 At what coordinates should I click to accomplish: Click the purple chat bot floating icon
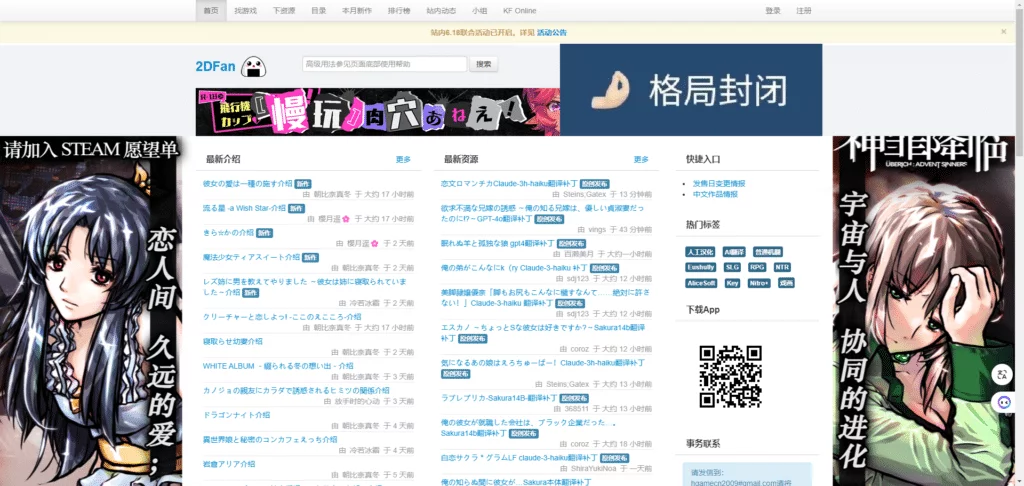click(x=1002, y=402)
